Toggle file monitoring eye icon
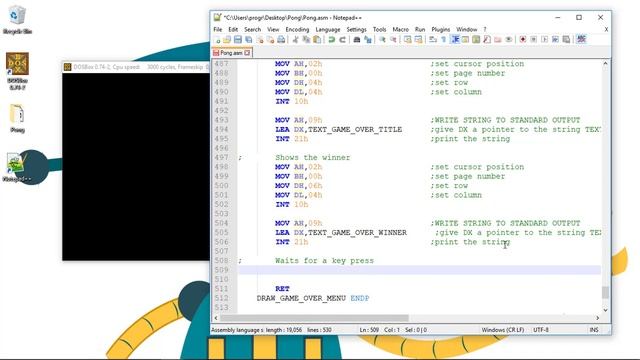 pyautogui.click(x=509, y=40)
